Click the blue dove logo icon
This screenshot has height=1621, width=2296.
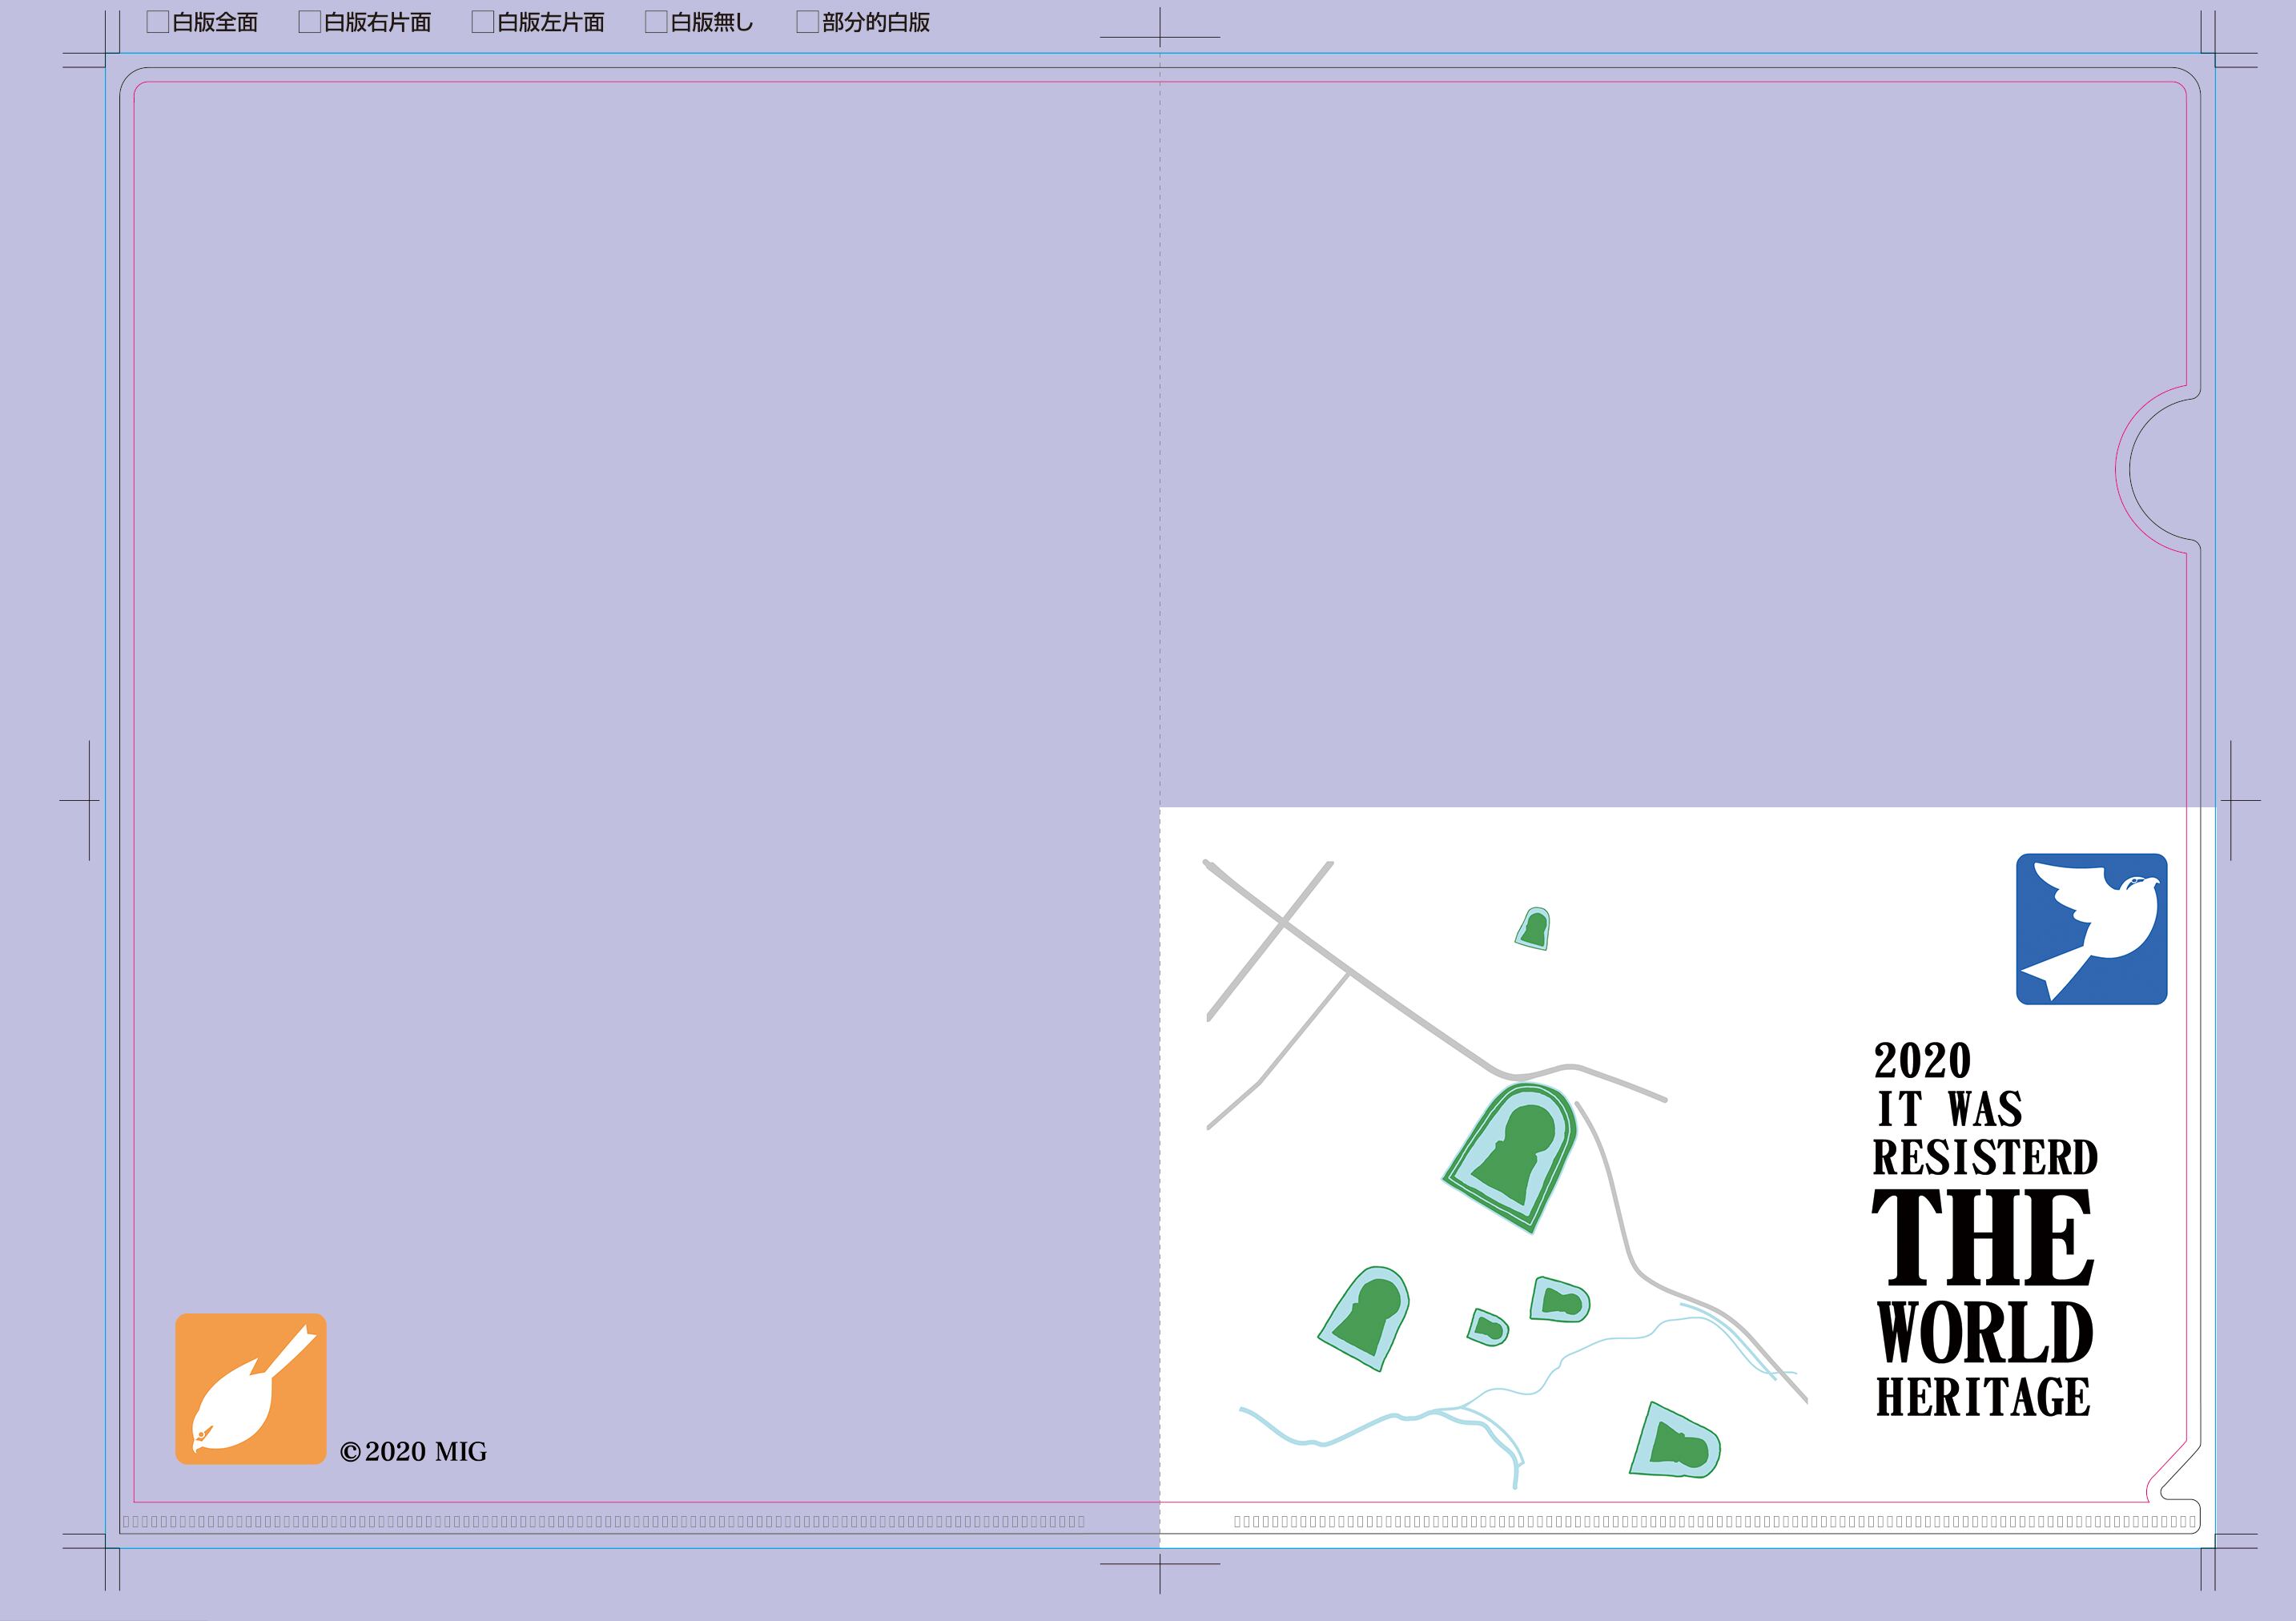point(2091,929)
